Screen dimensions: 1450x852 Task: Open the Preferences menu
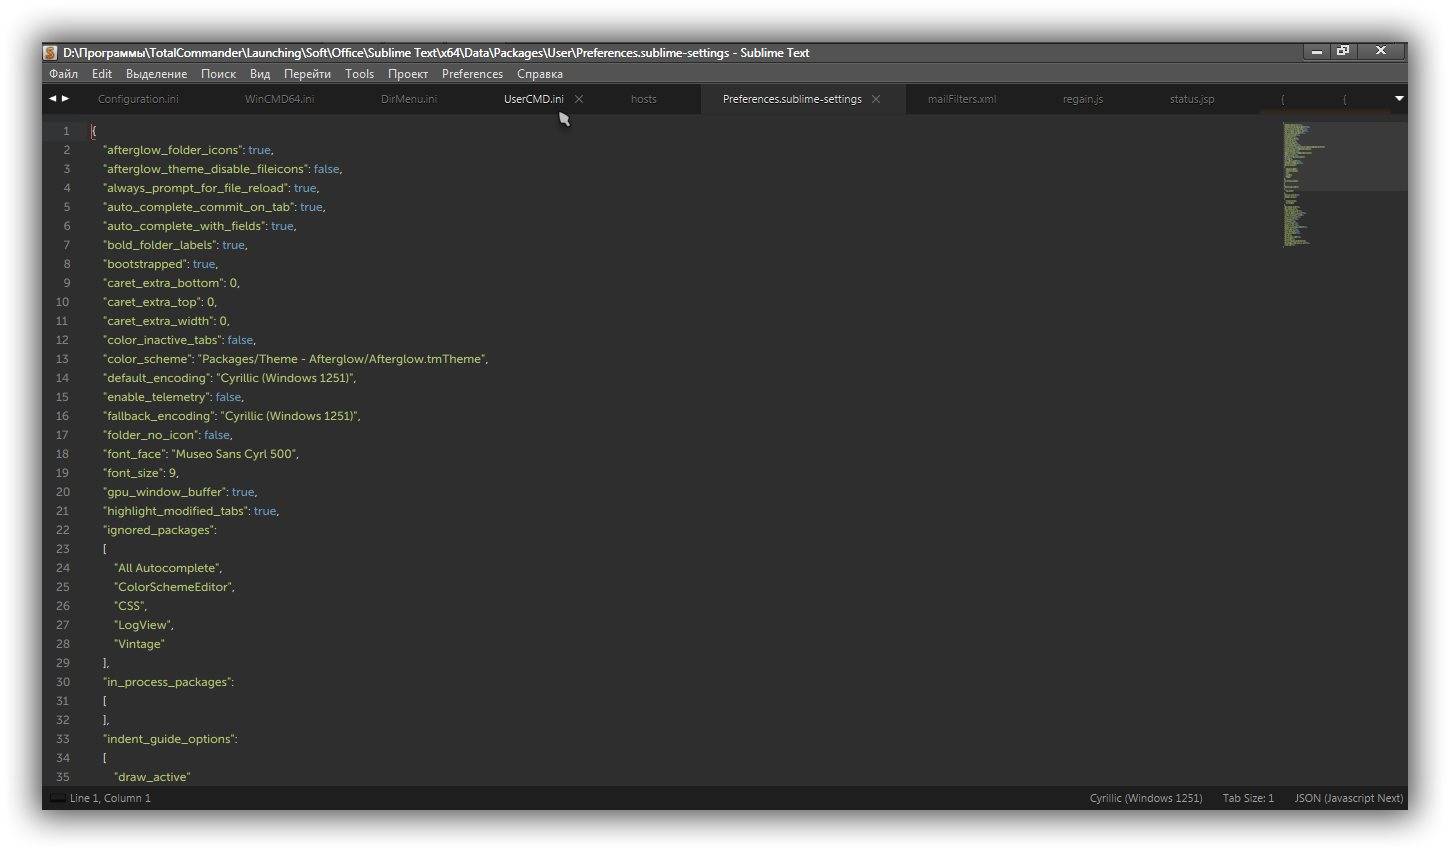tap(472, 74)
